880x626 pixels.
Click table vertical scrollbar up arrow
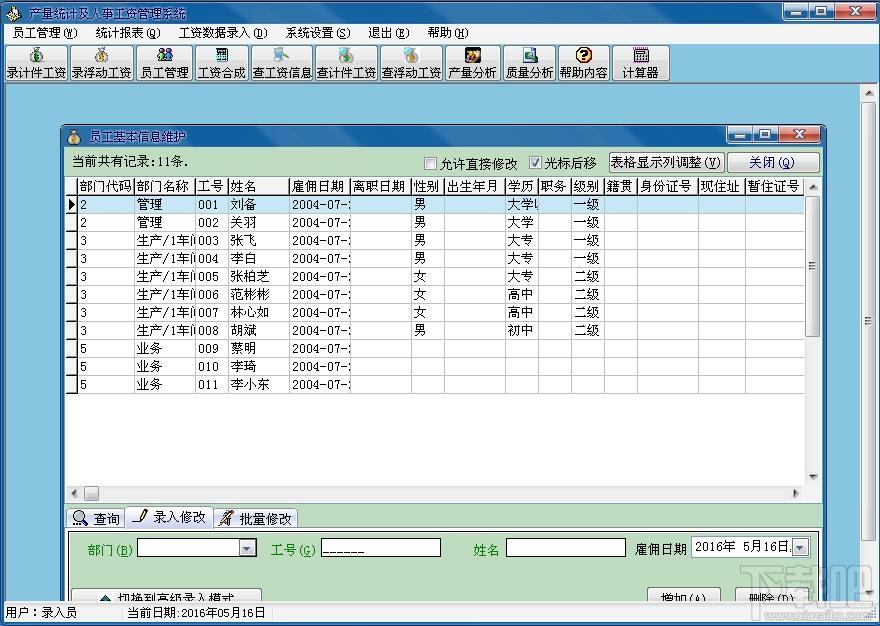813,186
